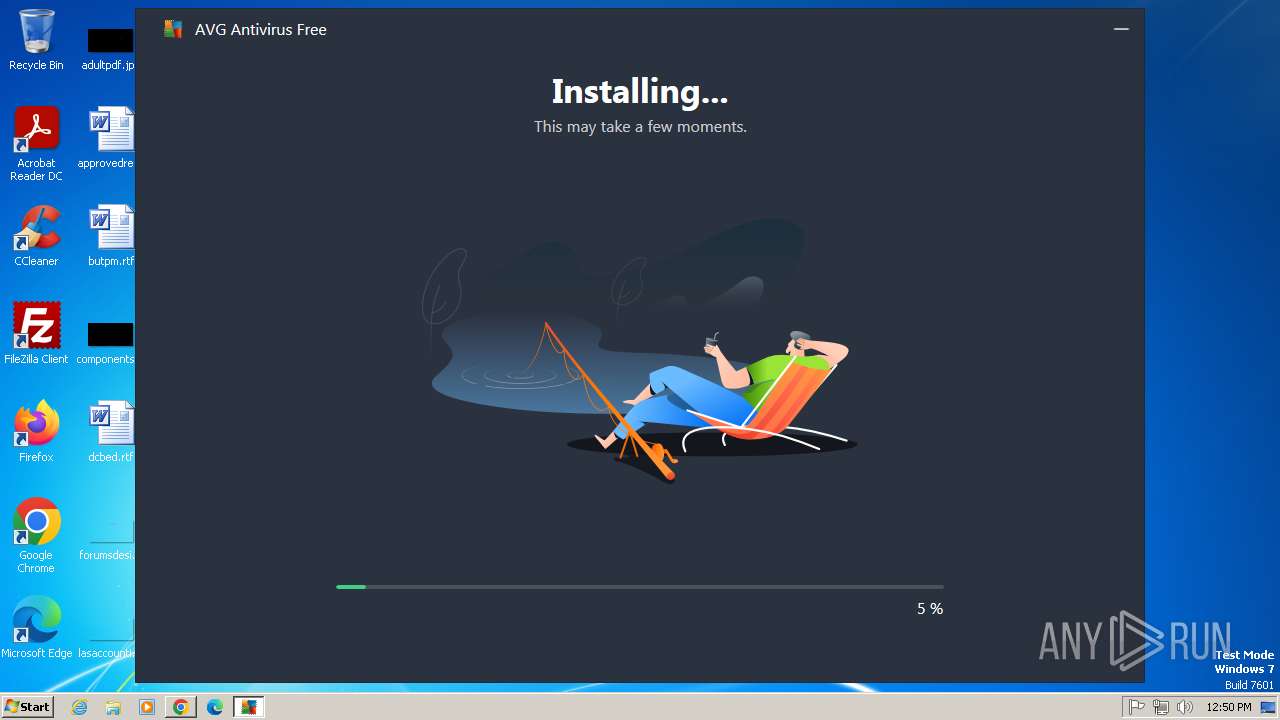This screenshot has height=720, width=1280.
Task: Open CCleaner desktop shortcut
Action: (x=36, y=236)
